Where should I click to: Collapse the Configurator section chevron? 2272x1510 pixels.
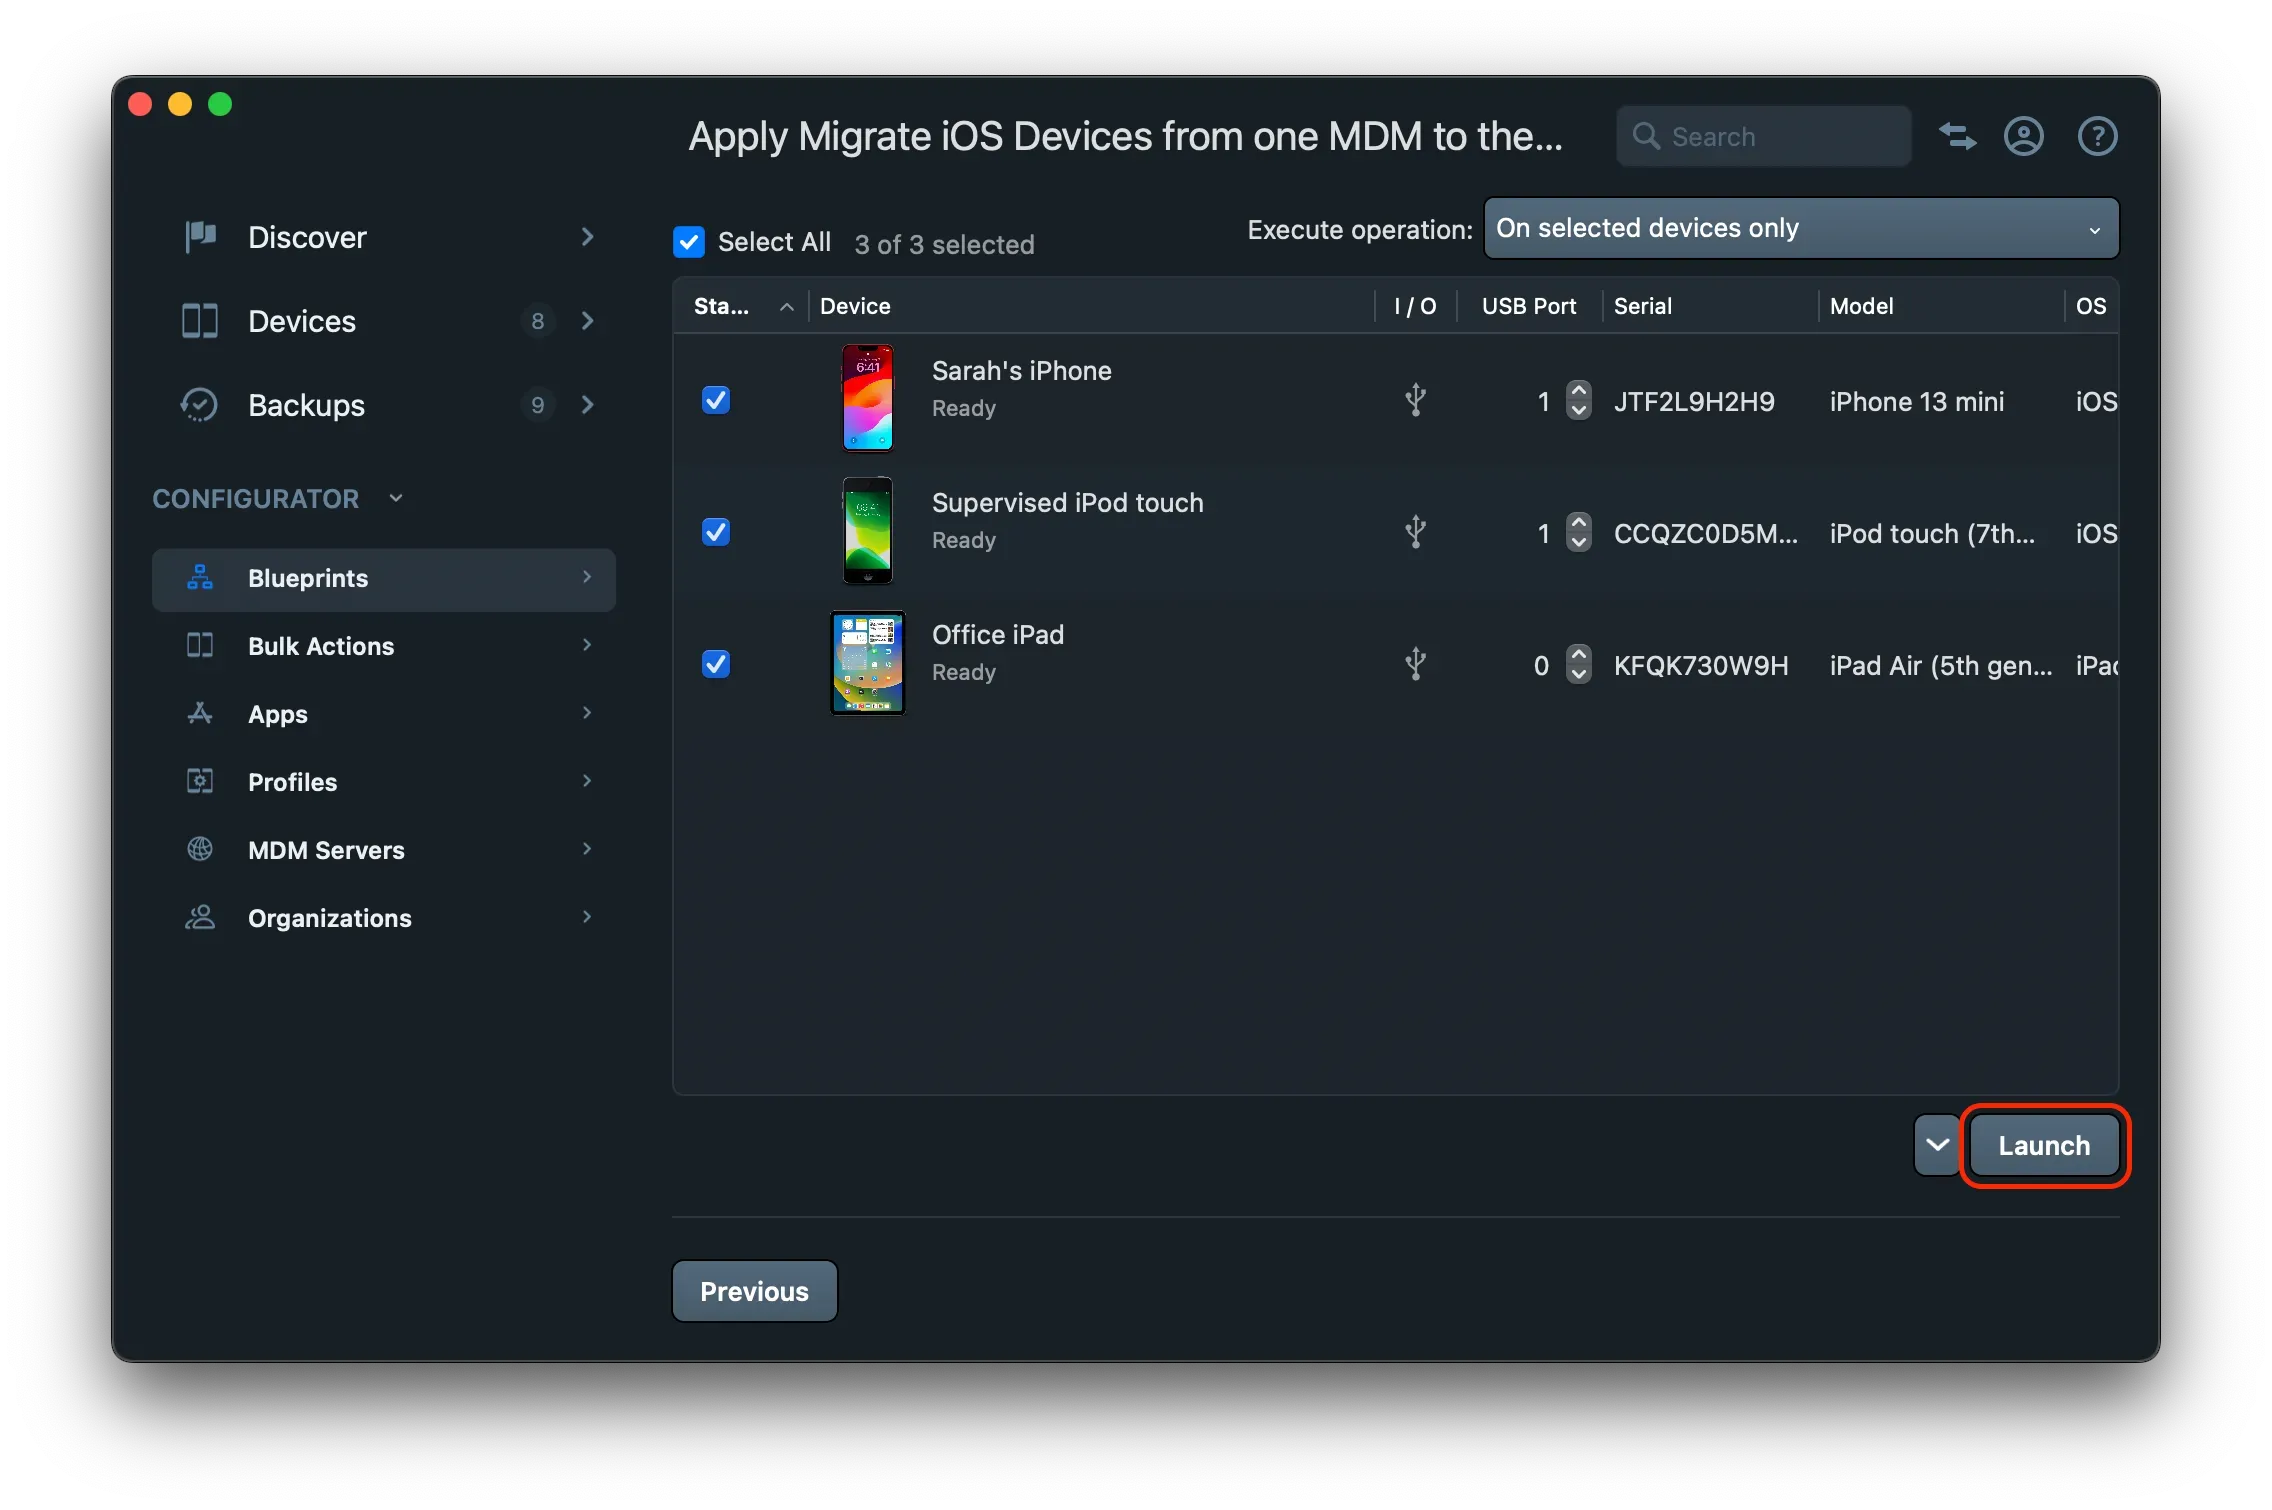coord(395,497)
